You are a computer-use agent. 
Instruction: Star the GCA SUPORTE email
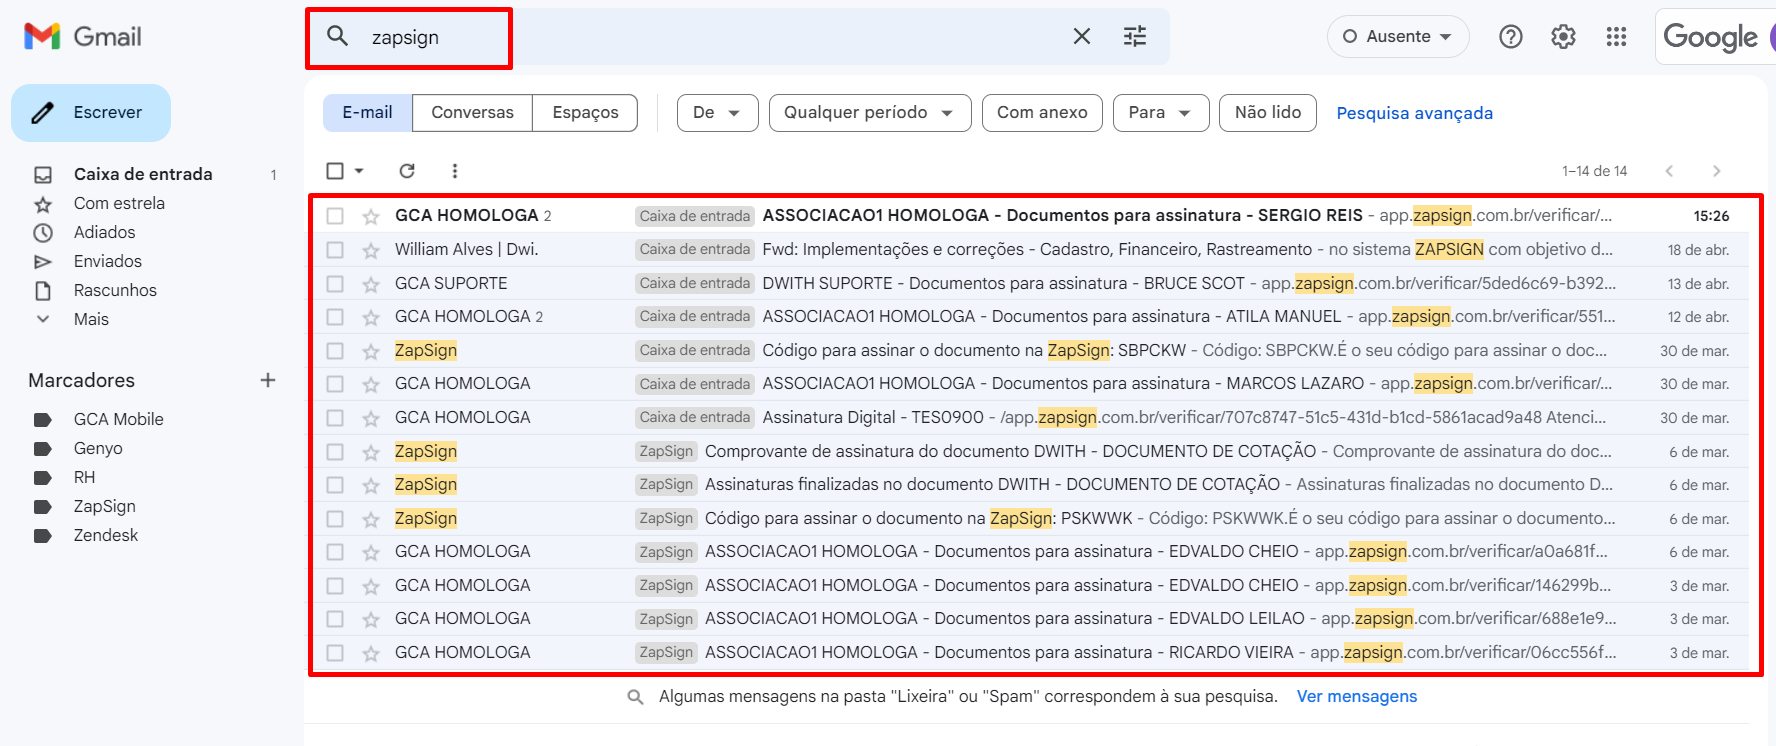pyautogui.click(x=371, y=284)
